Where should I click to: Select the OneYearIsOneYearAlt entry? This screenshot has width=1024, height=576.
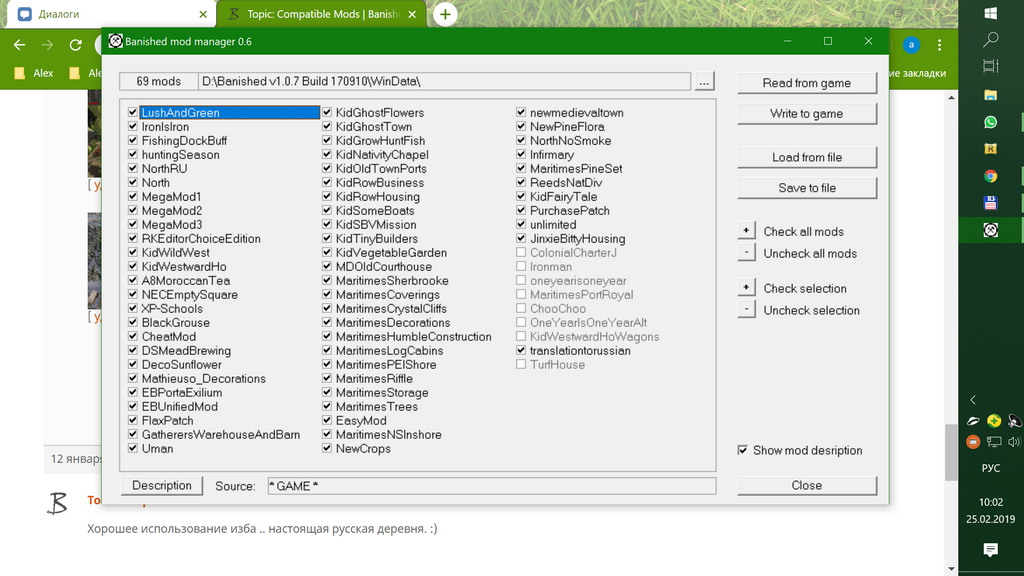[588, 323]
